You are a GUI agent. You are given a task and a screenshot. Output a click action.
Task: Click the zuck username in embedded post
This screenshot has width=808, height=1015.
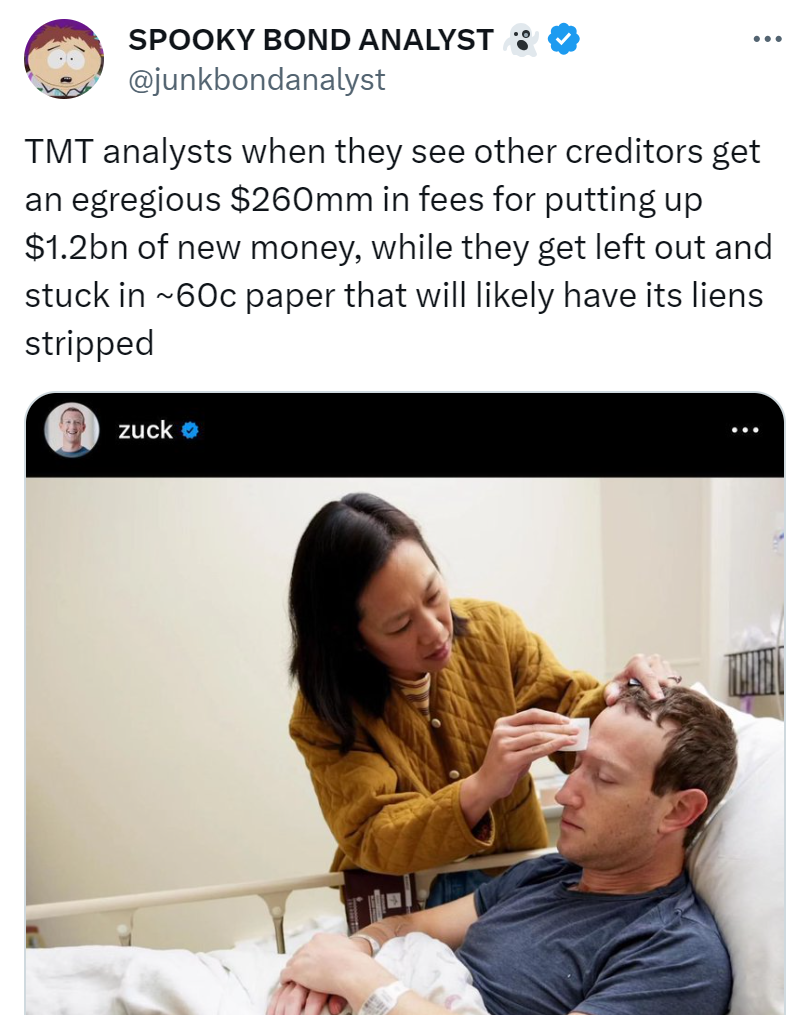(145, 430)
